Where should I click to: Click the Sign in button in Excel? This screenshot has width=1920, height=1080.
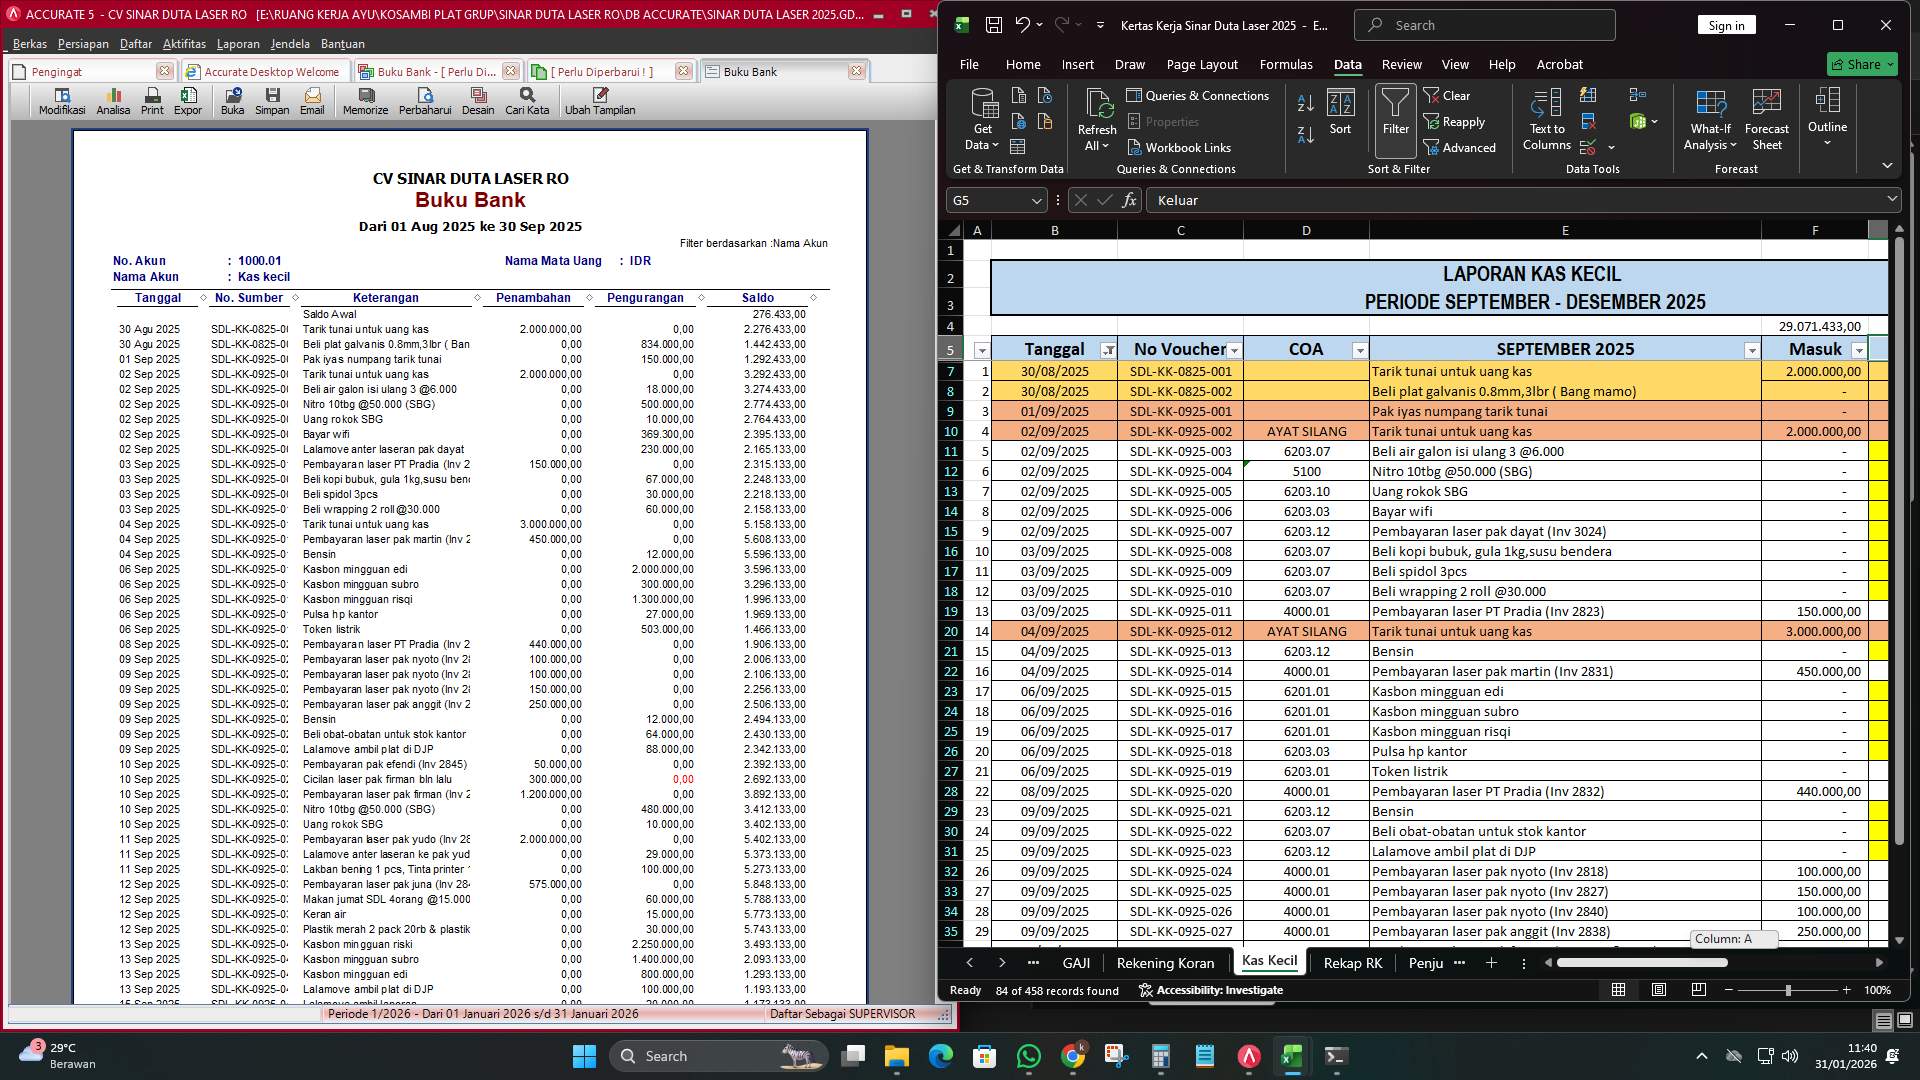pyautogui.click(x=1727, y=24)
